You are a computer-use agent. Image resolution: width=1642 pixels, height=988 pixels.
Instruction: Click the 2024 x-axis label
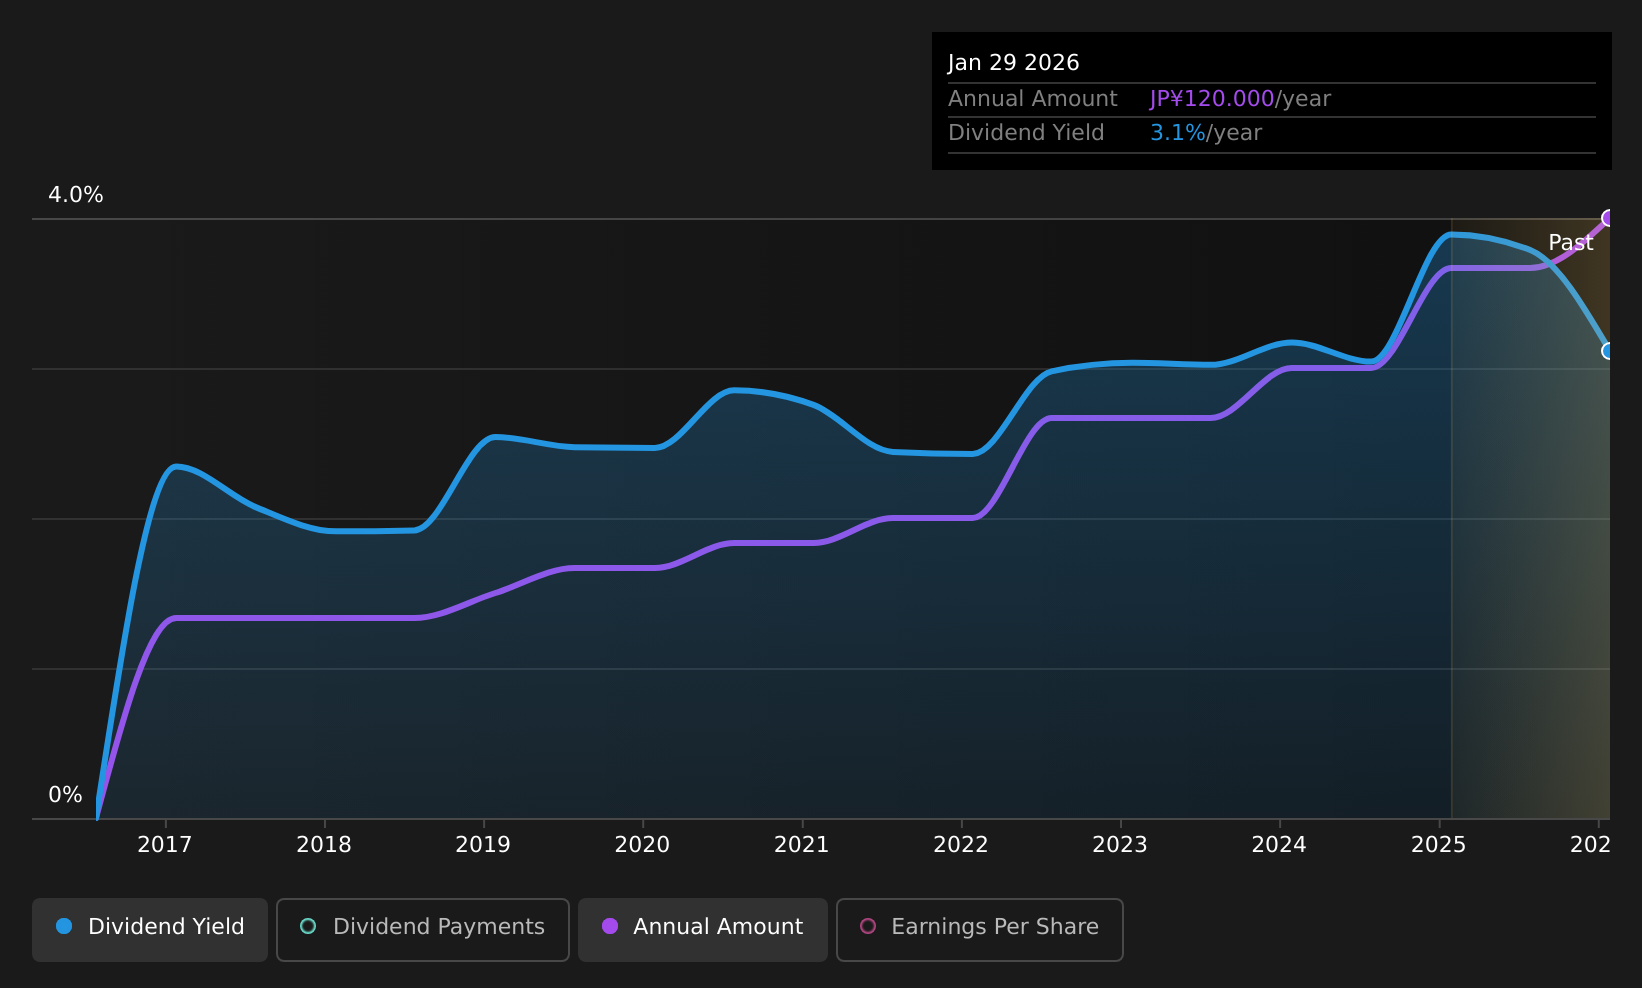[1279, 845]
